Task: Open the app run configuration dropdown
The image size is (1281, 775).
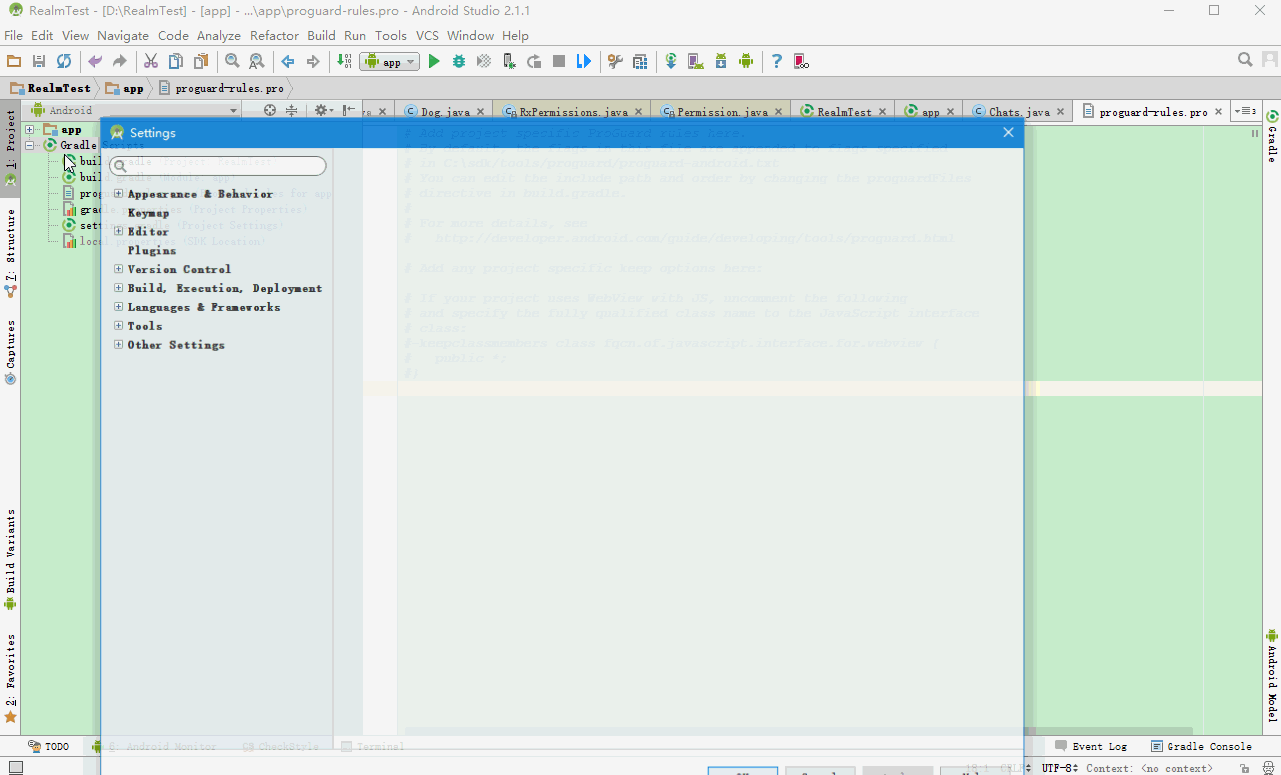Action: pos(390,62)
